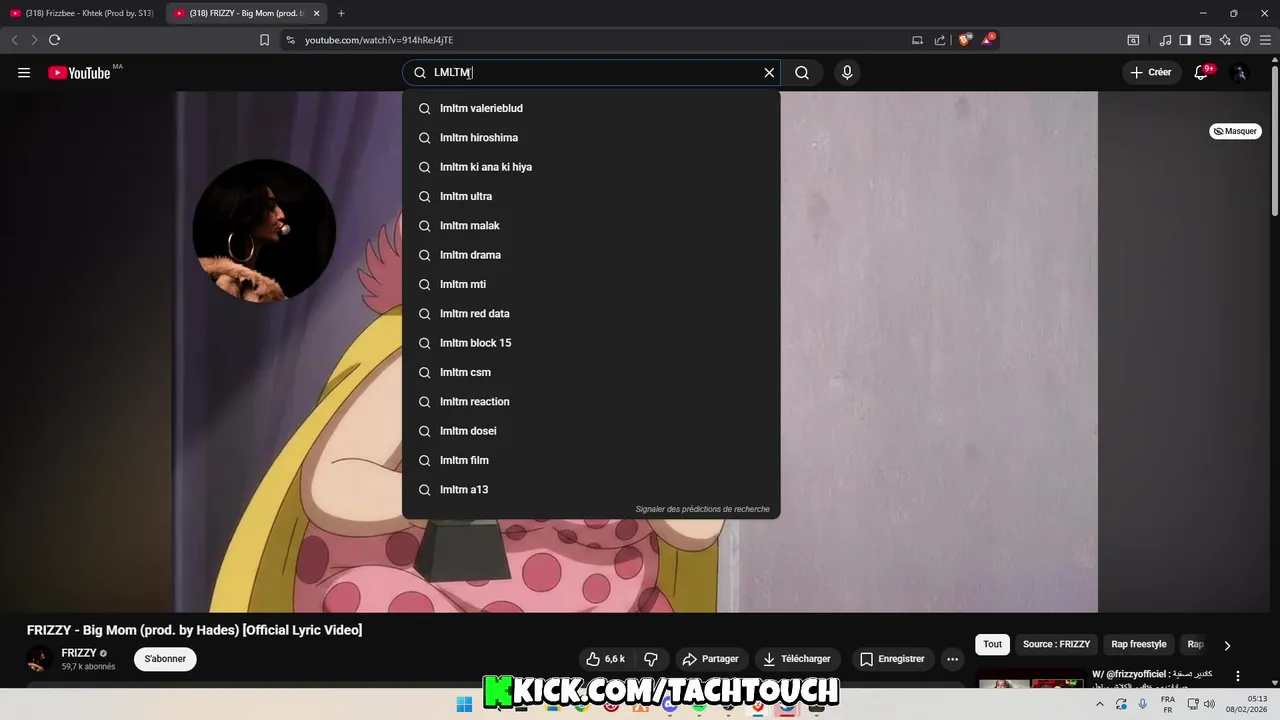Go forward with the browser arrow
Image resolution: width=1280 pixels, height=720 pixels.
[34, 40]
